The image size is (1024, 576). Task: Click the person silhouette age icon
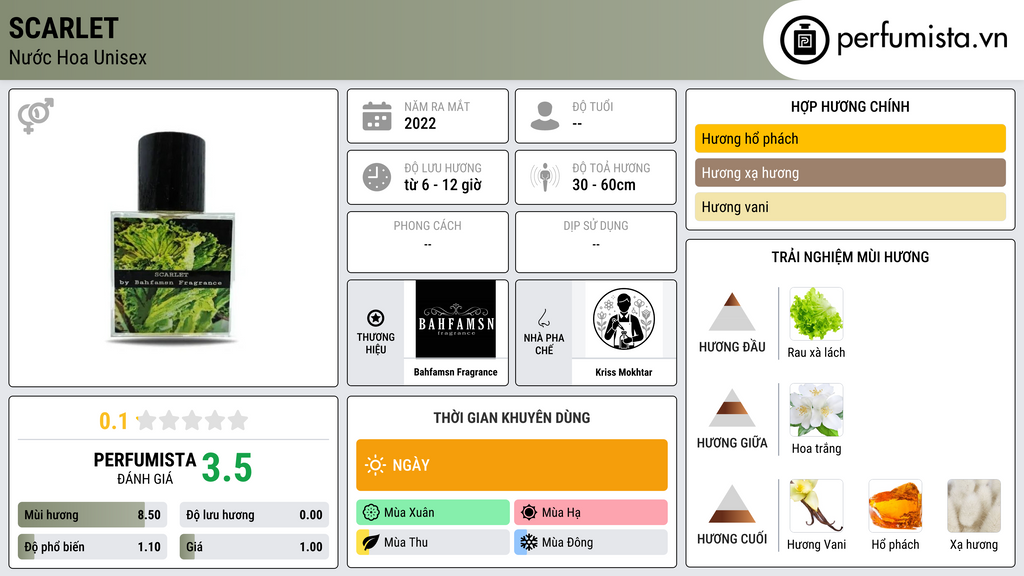(545, 116)
